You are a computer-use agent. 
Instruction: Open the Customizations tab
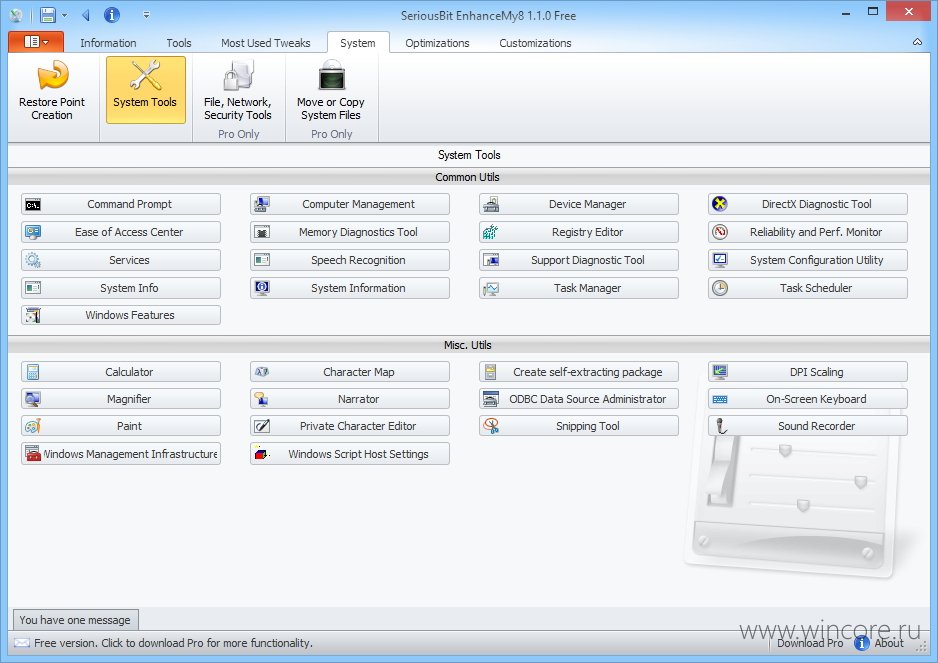pos(535,43)
